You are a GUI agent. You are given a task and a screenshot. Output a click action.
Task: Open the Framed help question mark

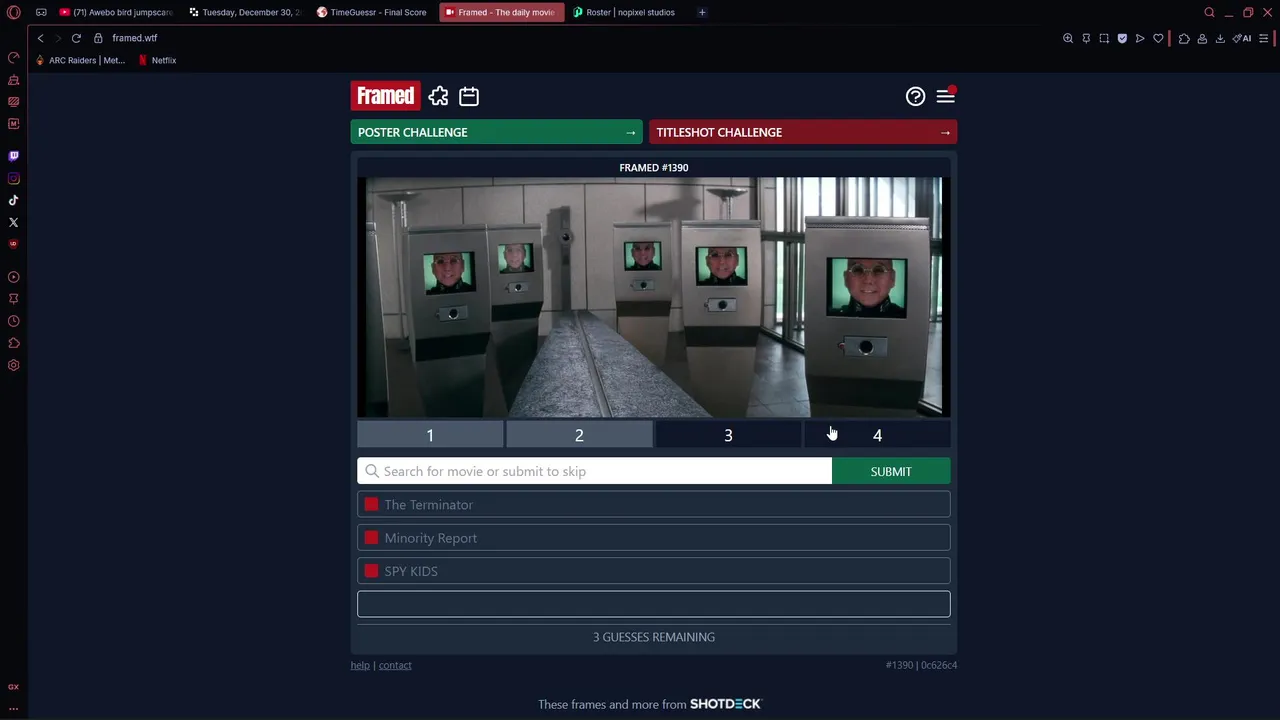point(915,96)
